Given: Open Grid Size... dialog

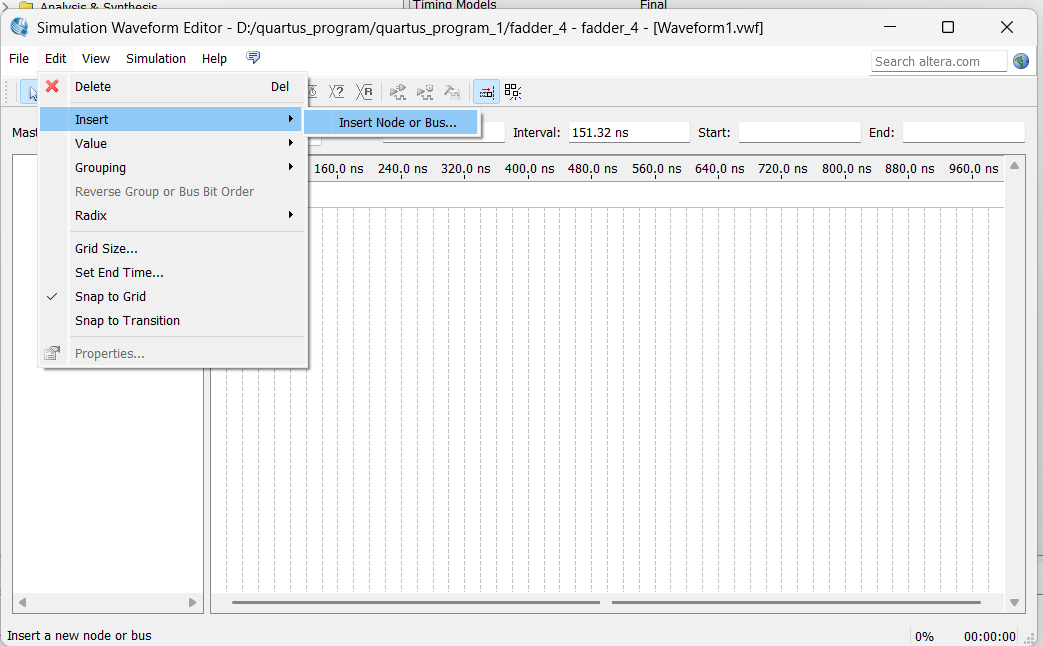Looking at the screenshot, I should pos(173,249).
